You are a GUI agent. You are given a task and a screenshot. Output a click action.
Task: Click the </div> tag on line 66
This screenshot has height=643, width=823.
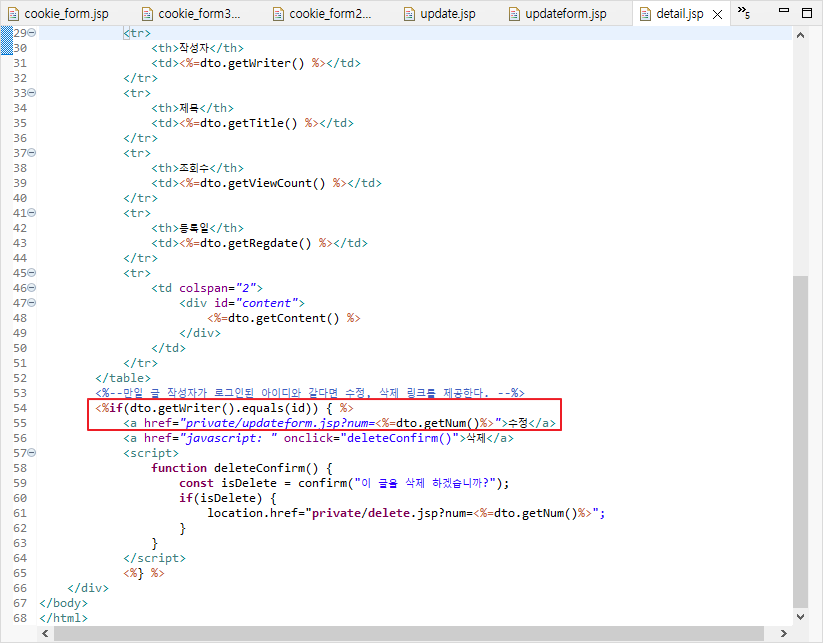(x=88, y=588)
